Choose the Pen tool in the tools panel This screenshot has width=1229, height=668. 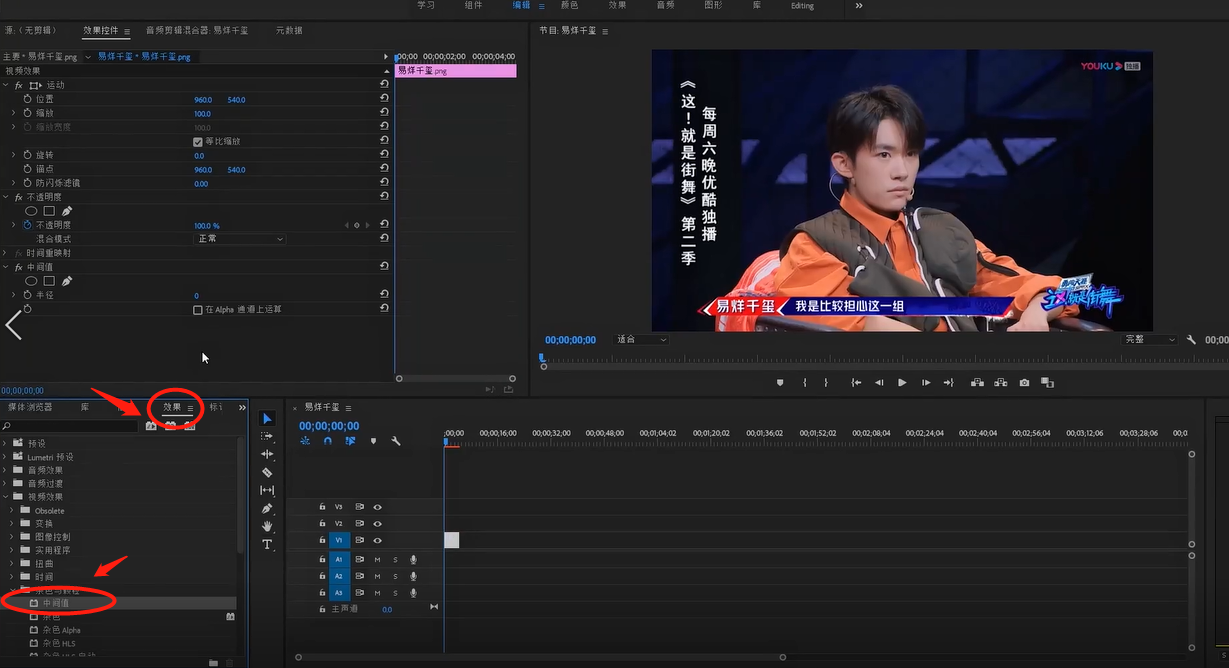coord(267,508)
